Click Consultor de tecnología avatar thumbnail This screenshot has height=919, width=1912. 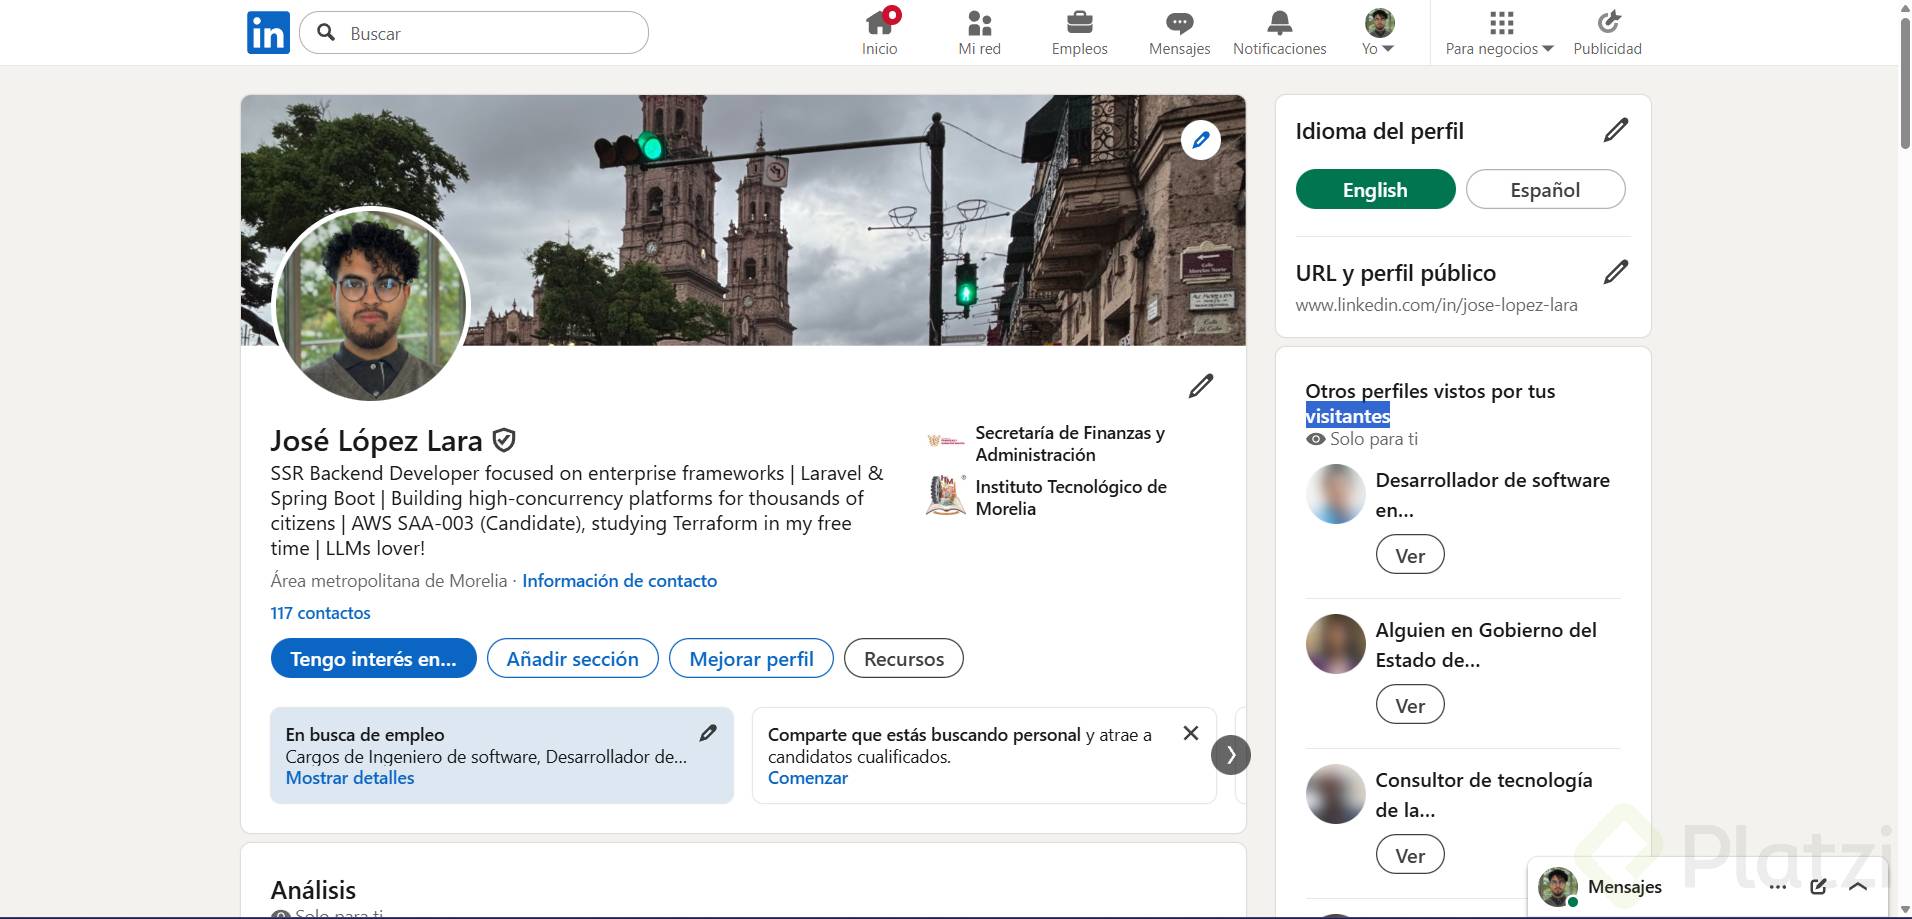coord(1336,794)
